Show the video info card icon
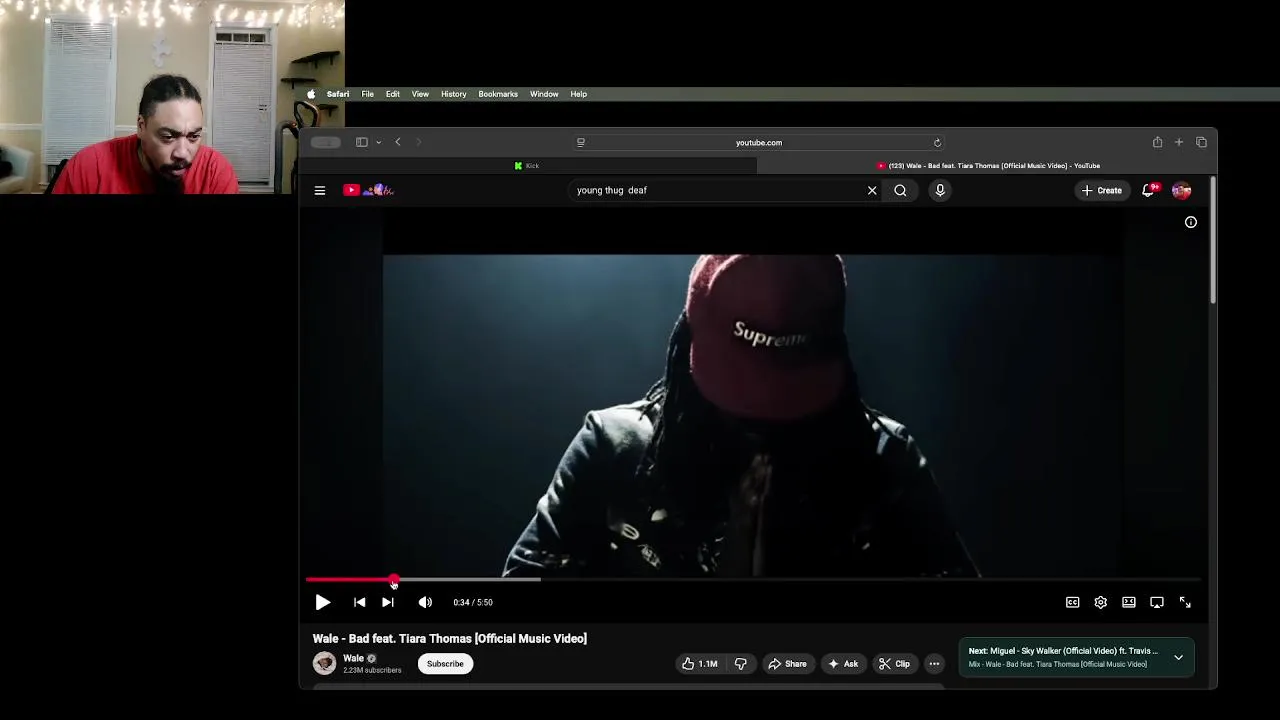Screen dimensions: 1280x720 [1191, 222]
